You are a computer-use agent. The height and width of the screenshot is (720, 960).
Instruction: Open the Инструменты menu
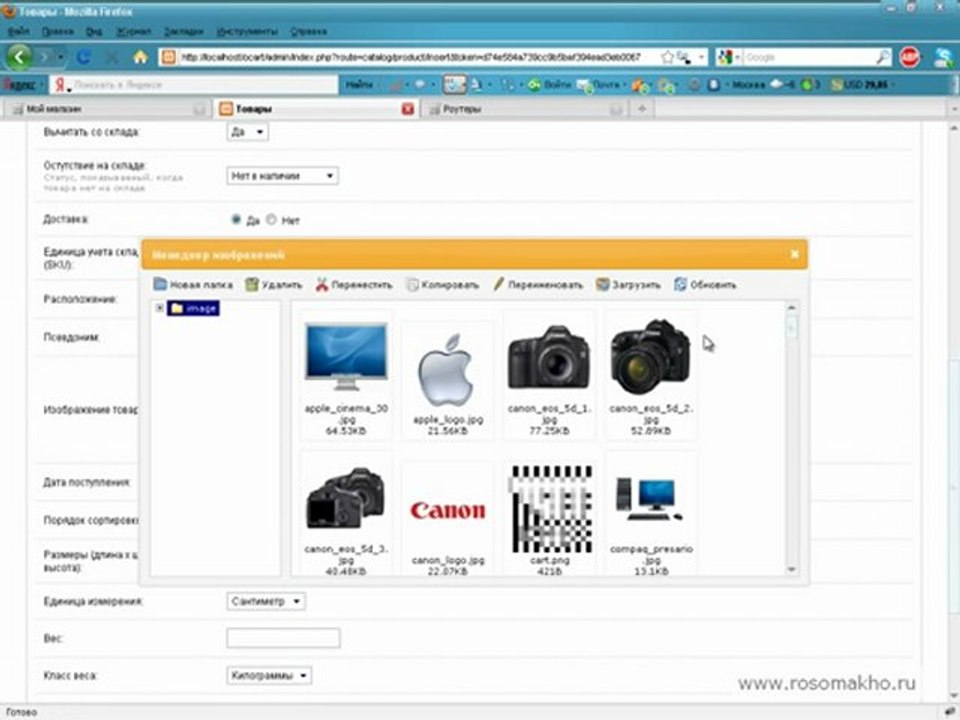pos(247,31)
